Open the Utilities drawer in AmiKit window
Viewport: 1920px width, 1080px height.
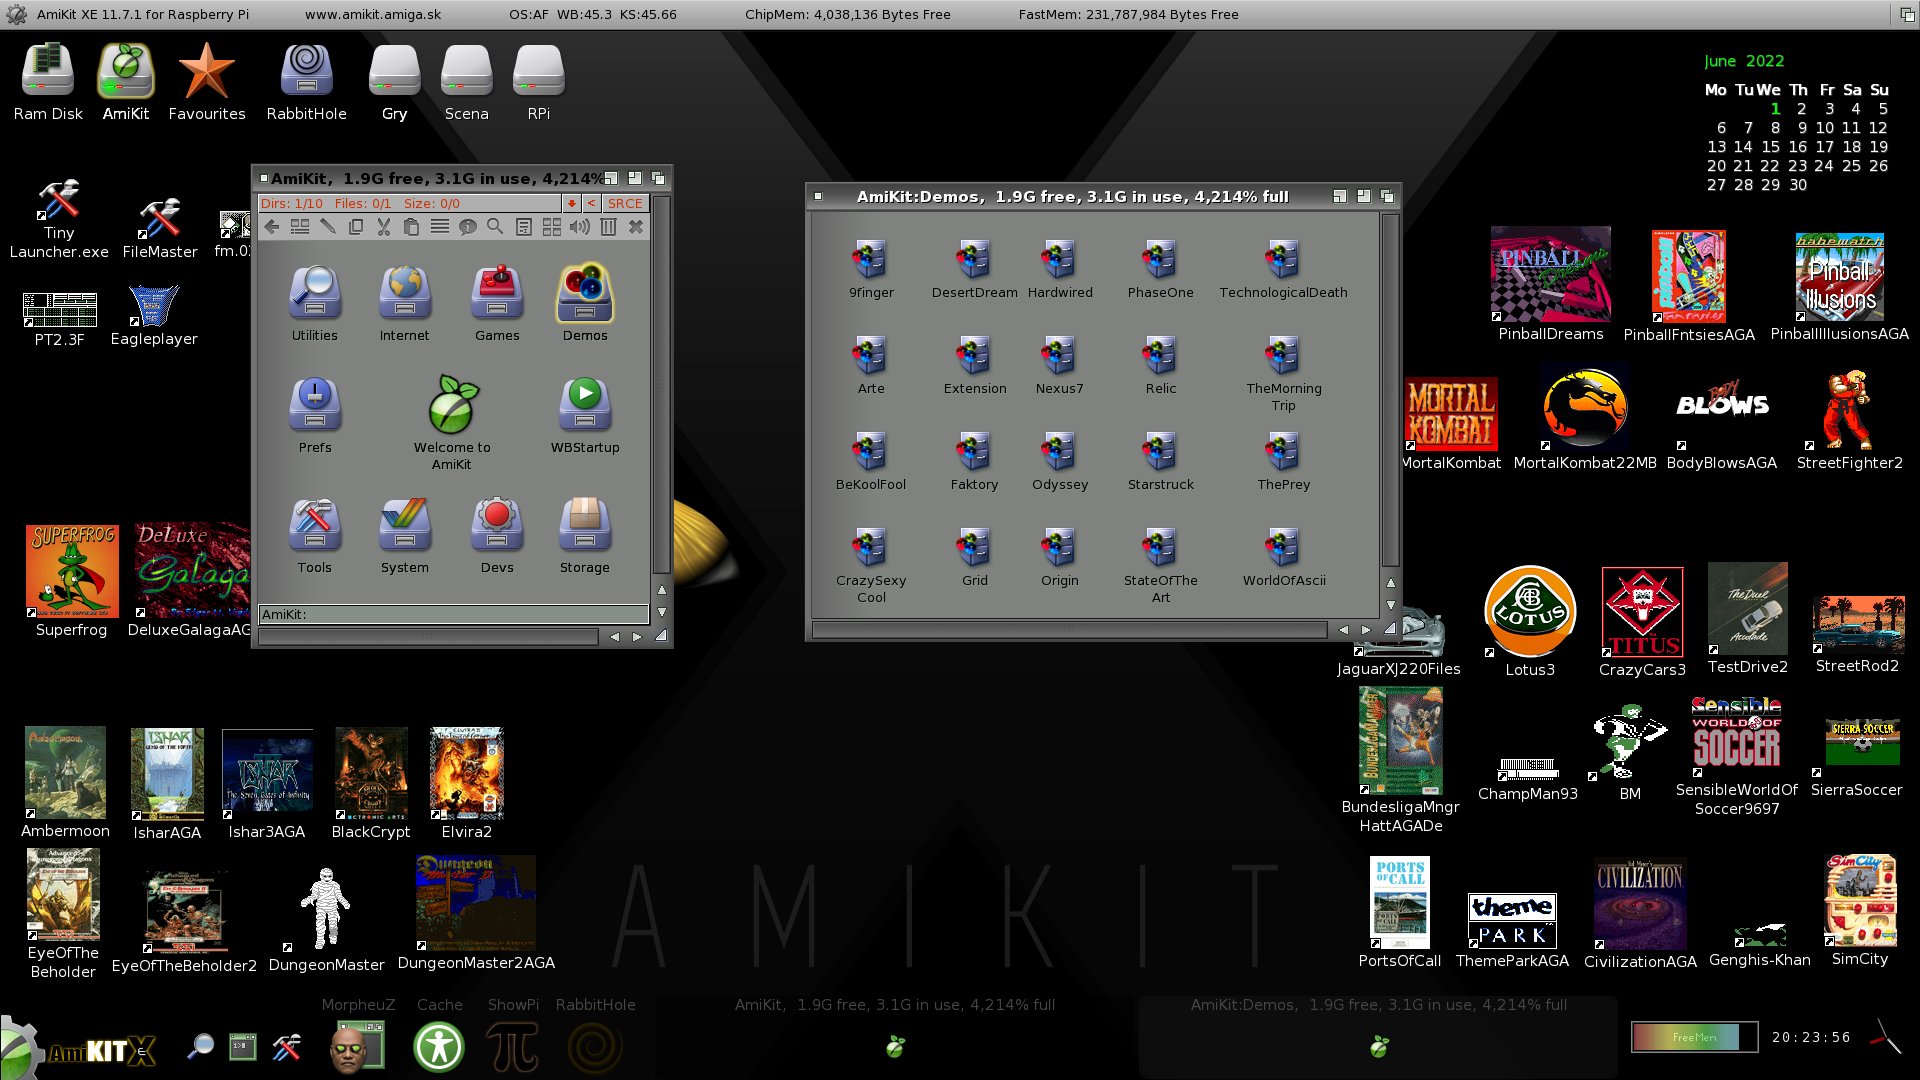tap(314, 303)
